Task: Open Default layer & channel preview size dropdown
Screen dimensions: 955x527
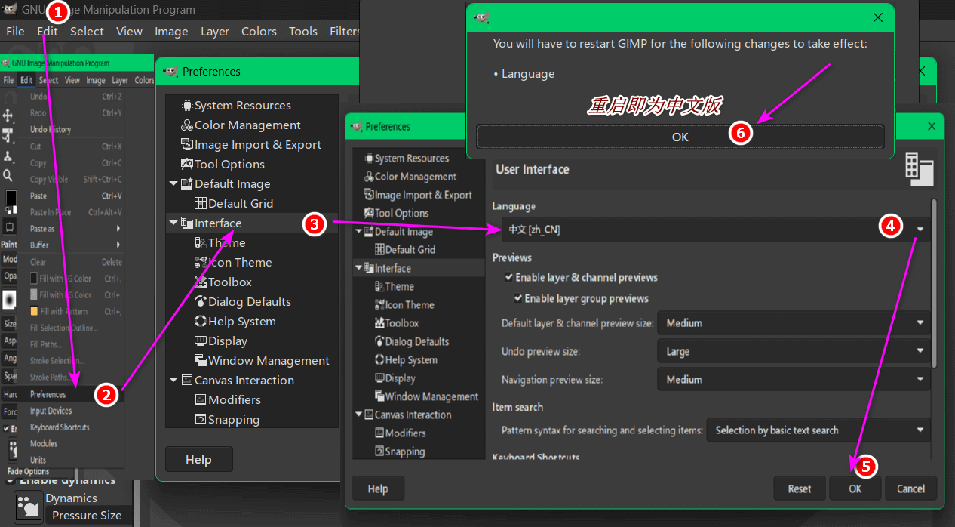Action: 794,323
